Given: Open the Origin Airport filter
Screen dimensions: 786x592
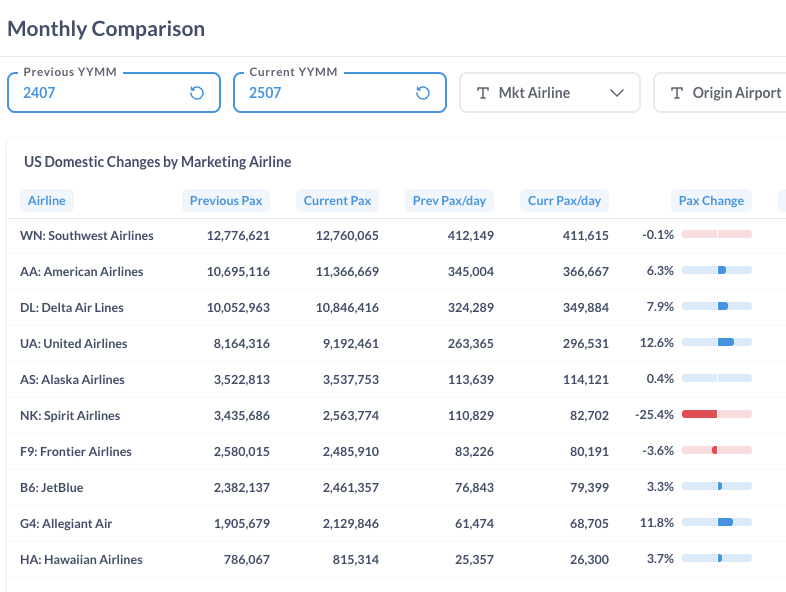Looking at the screenshot, I should (x=720, y=93).
